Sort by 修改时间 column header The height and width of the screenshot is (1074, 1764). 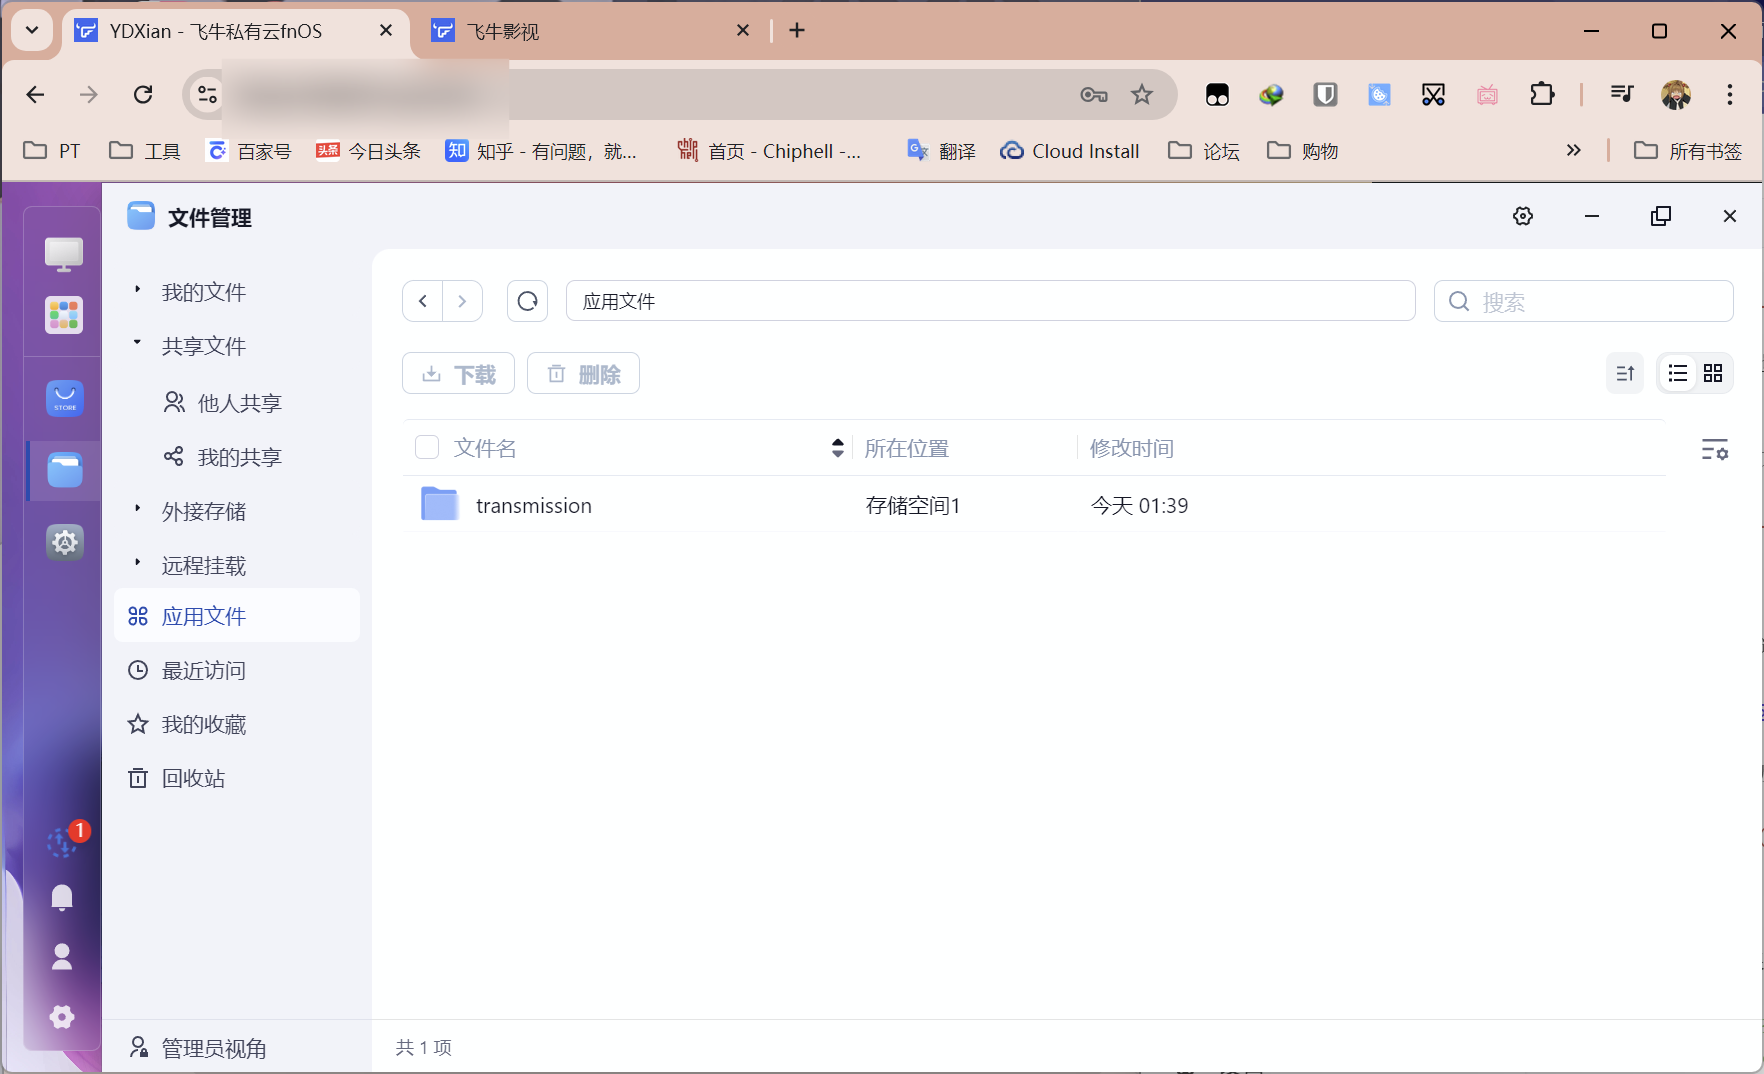coord(1132,448)
